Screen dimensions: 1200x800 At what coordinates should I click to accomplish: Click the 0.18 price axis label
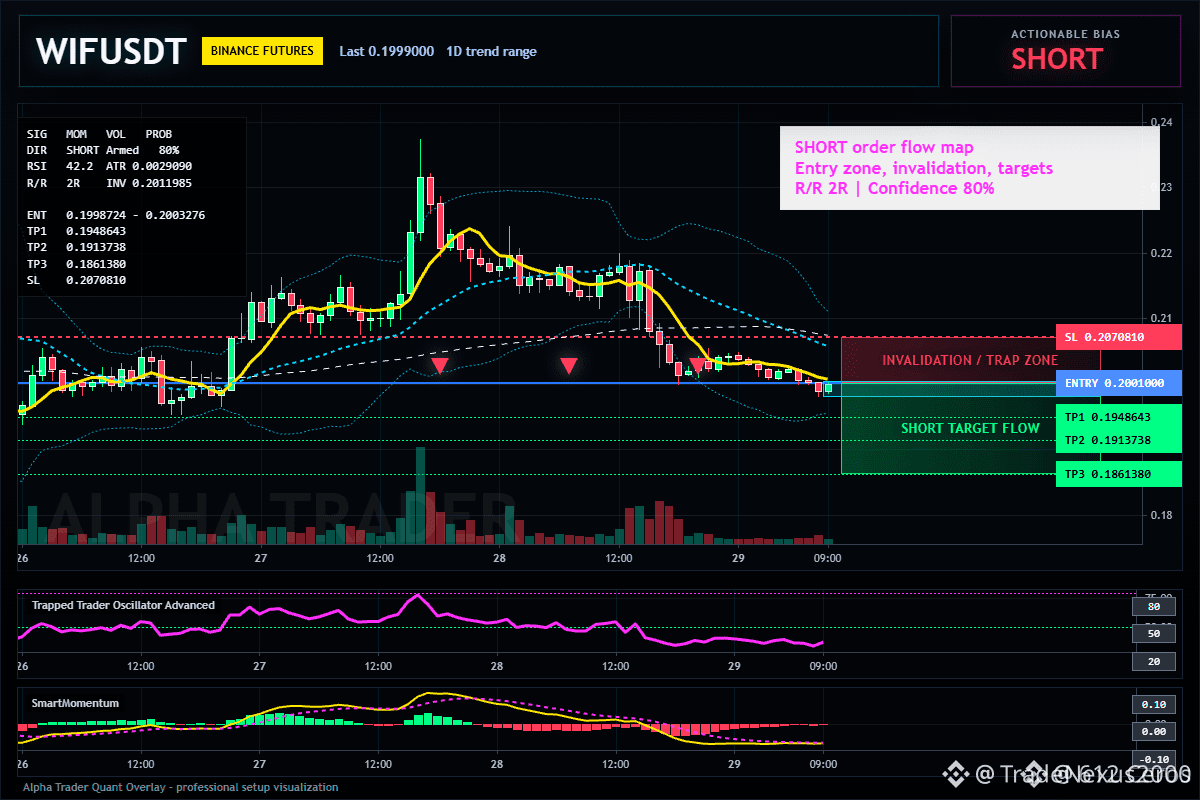click(x=1161, y=516)
